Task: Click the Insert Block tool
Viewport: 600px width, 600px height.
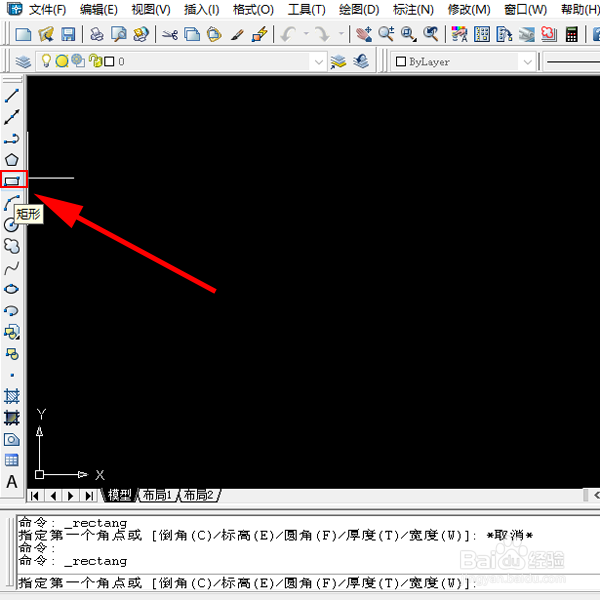Action: click(x=11, y=332)
